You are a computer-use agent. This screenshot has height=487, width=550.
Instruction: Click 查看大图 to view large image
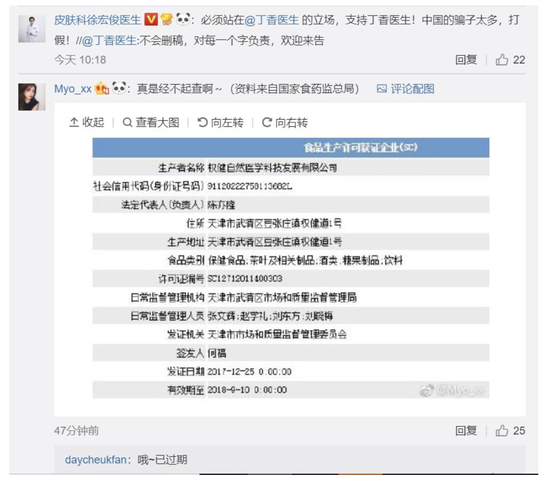[151, 122]
